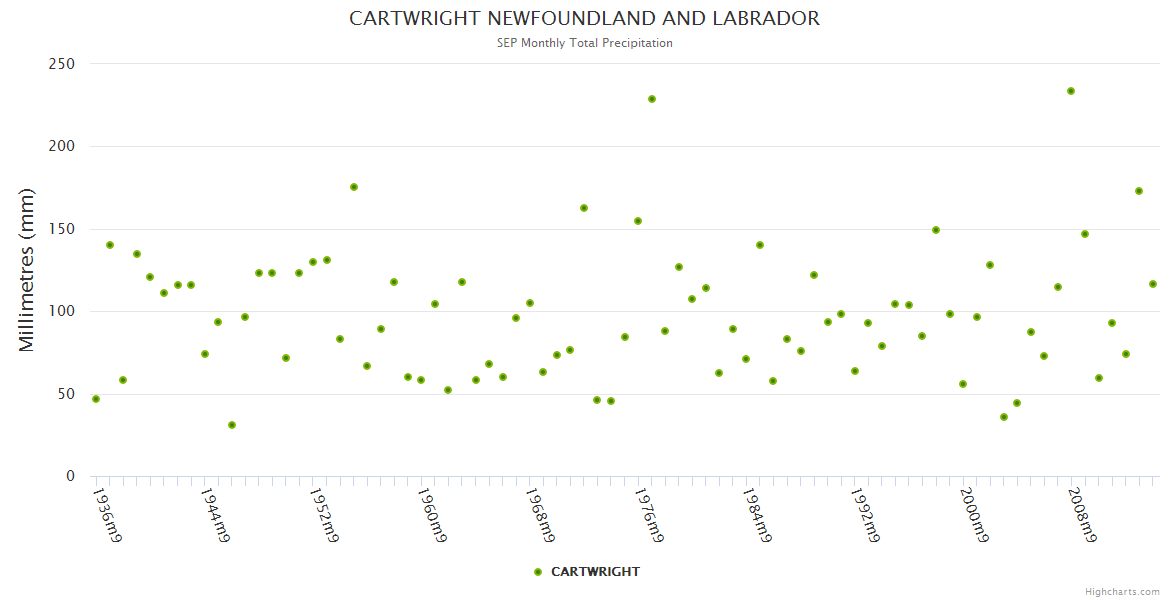Select the 175 mm data point
This screenshot has width=1170, height=600.
[x=354, y=187]
